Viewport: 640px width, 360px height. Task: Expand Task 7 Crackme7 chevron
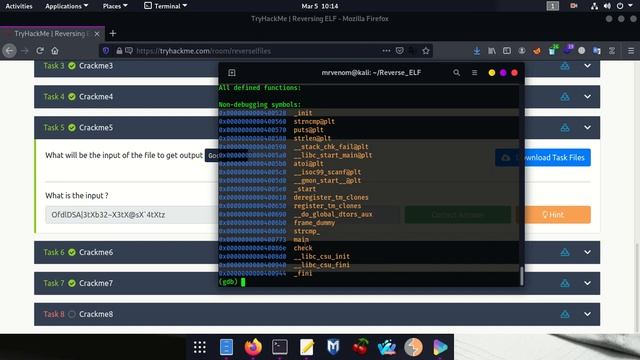(587, 283)
